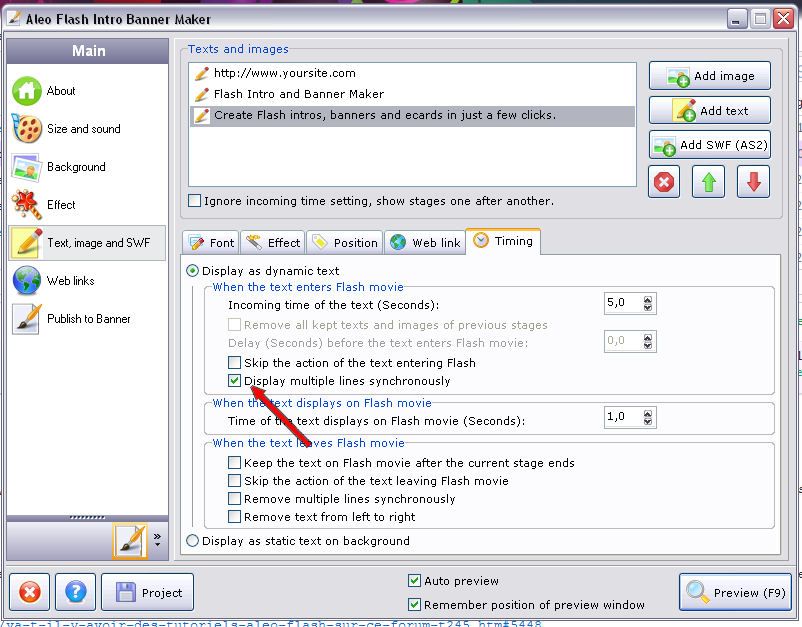This screenshot has height=627, width=802.
Task: Open Web links globe icon in sidebar
Action: [x=27, y=281]
